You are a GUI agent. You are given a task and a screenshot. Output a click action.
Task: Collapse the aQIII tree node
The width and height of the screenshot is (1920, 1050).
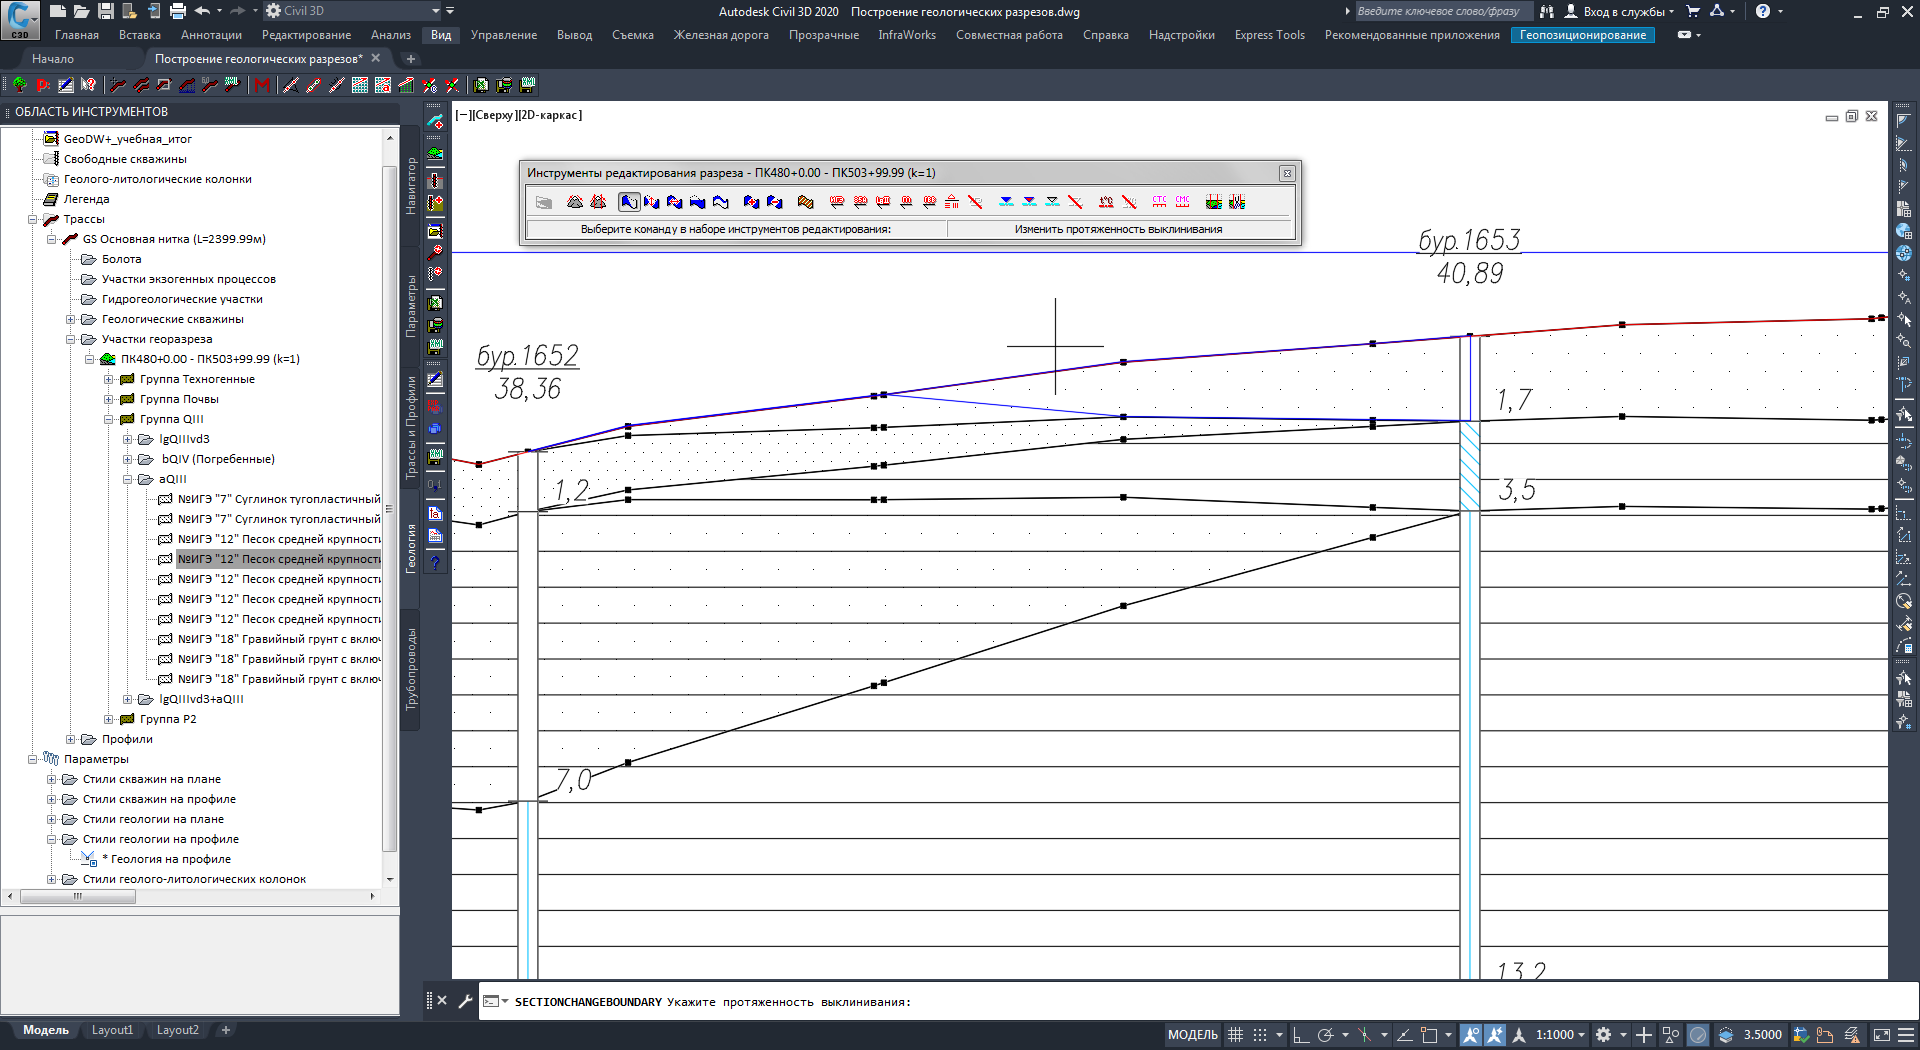tap(128, 479)
